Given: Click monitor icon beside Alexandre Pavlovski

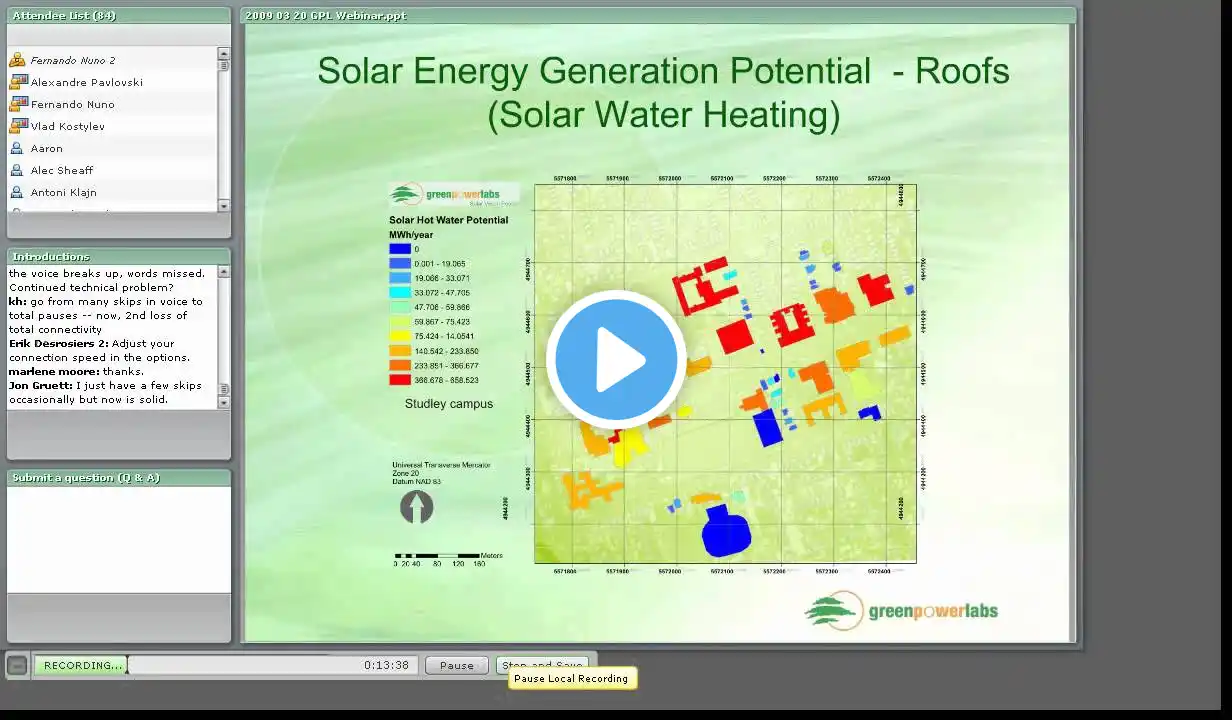Looking at the screenshot, I should click(x=17, y=82).
